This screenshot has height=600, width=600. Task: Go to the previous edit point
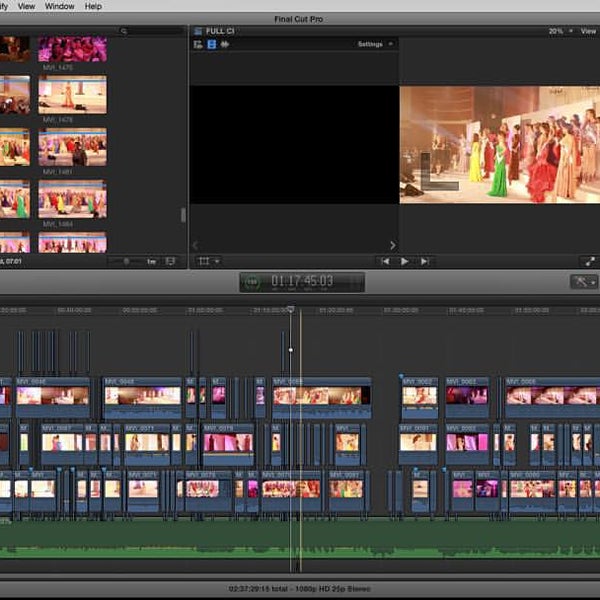(x=385, y=261)
